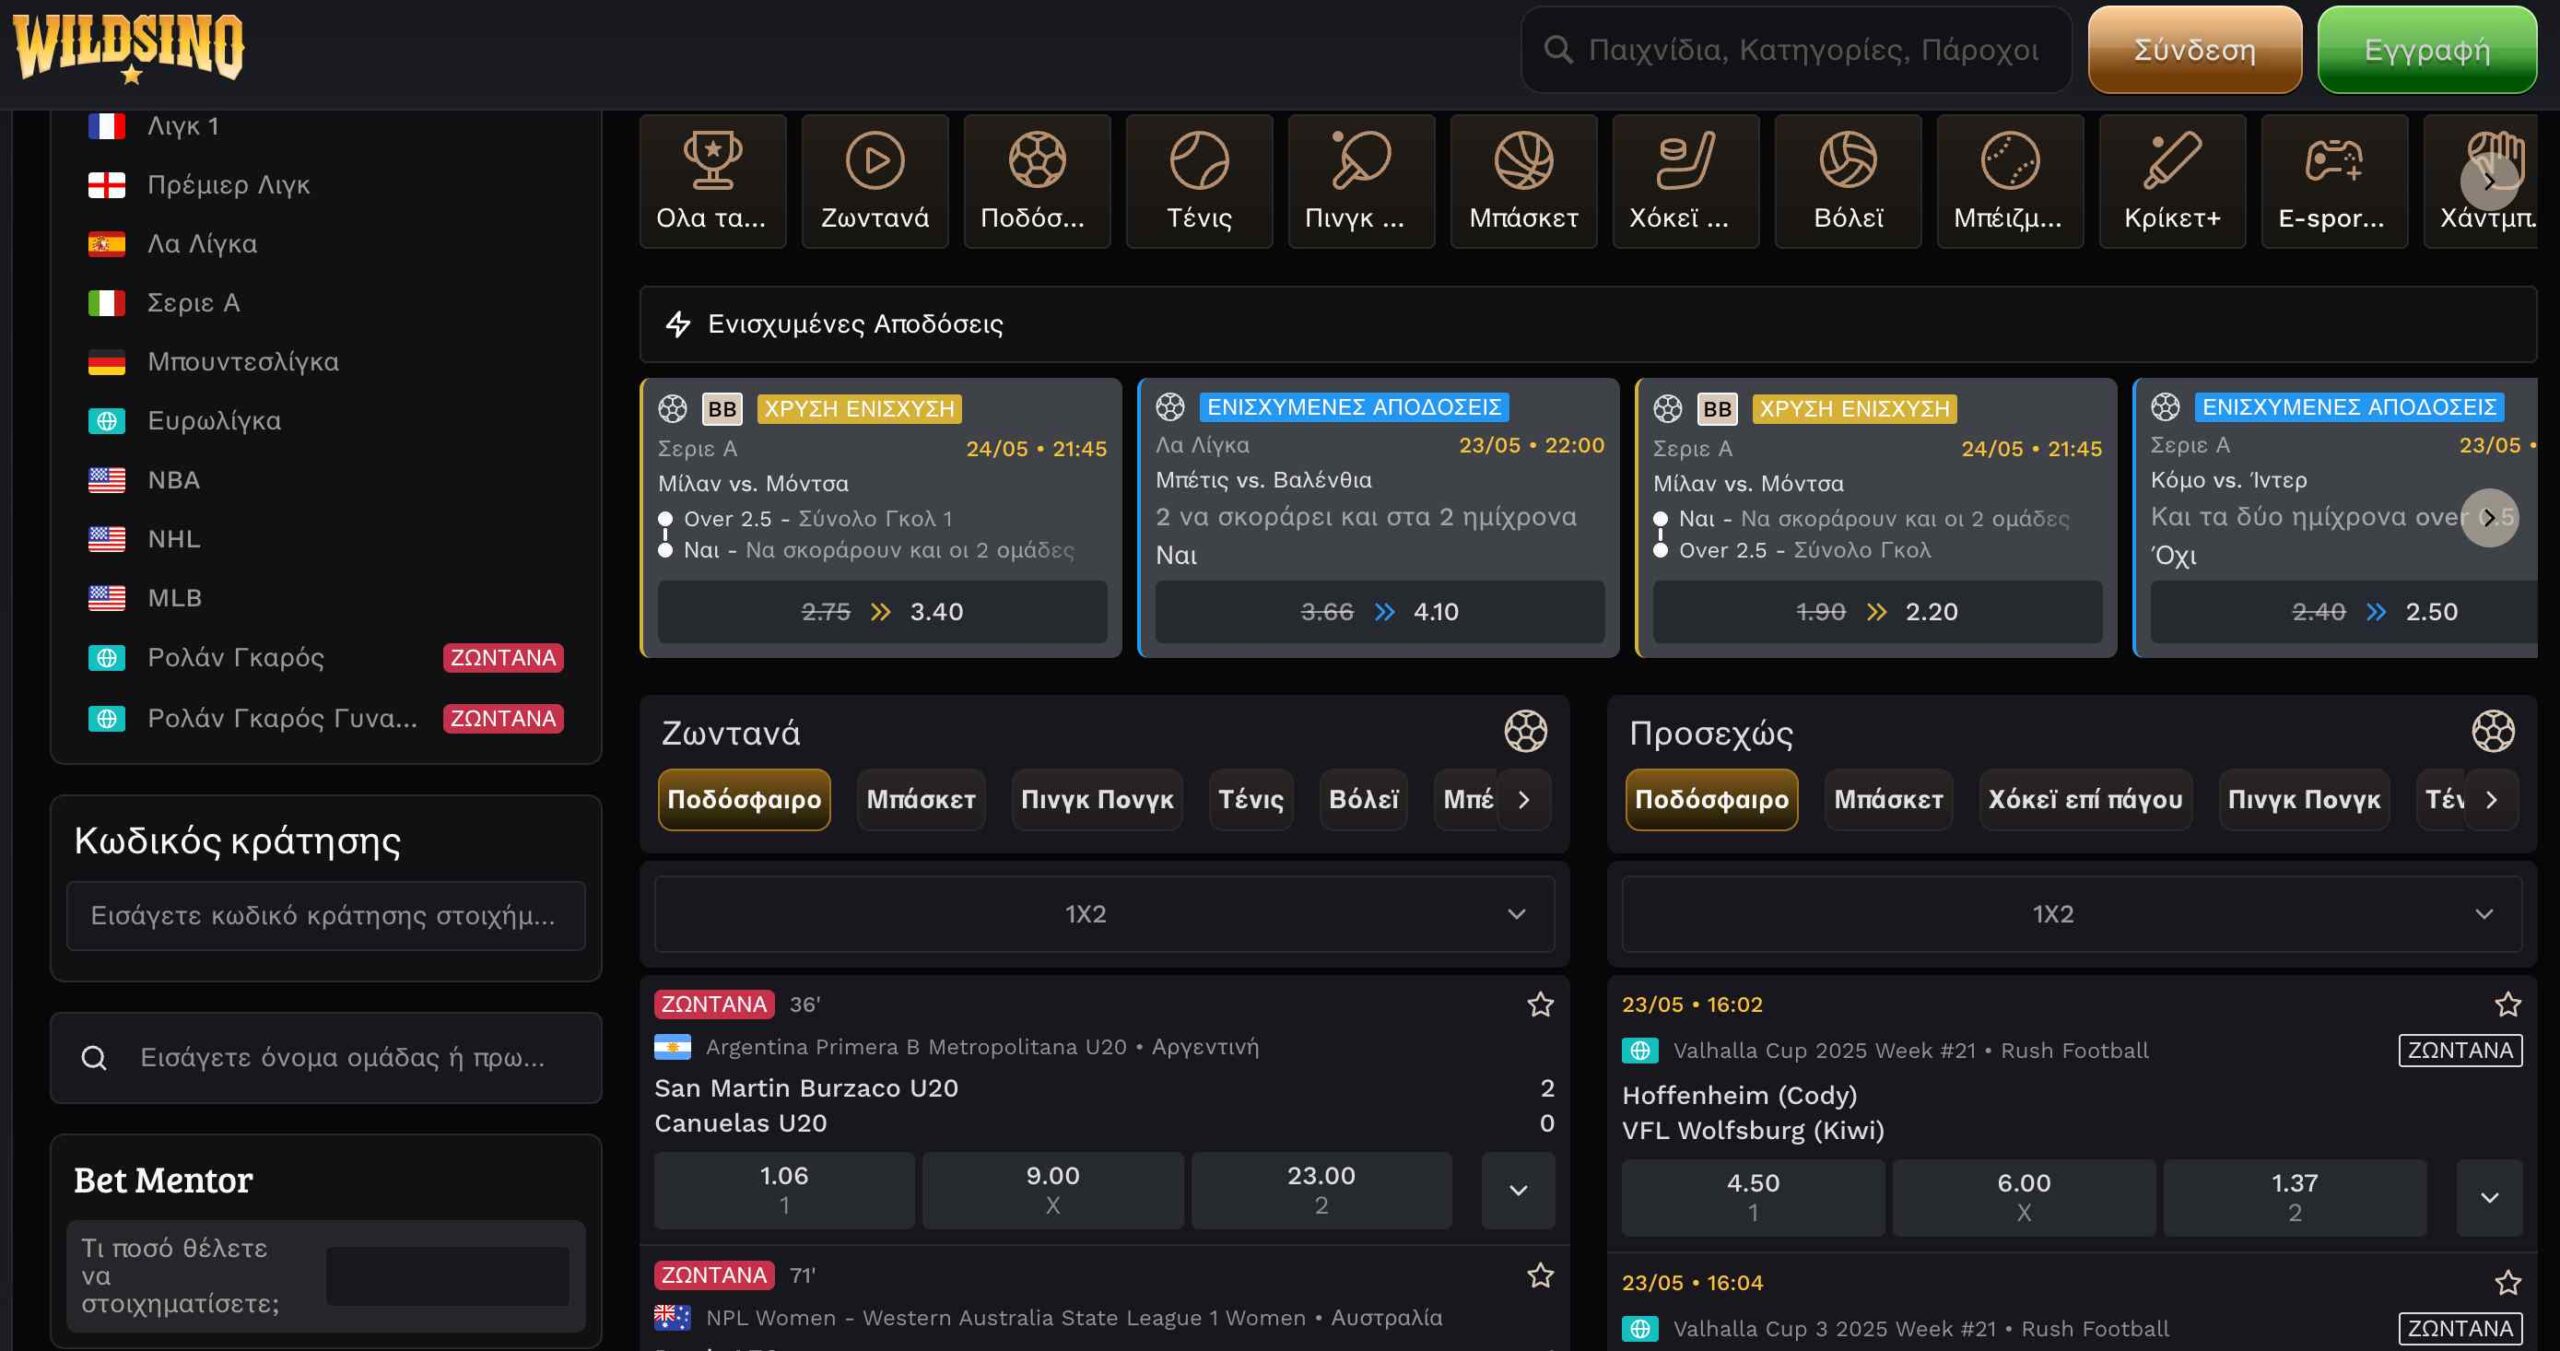Click the Wildsino logo

[128, 48]
